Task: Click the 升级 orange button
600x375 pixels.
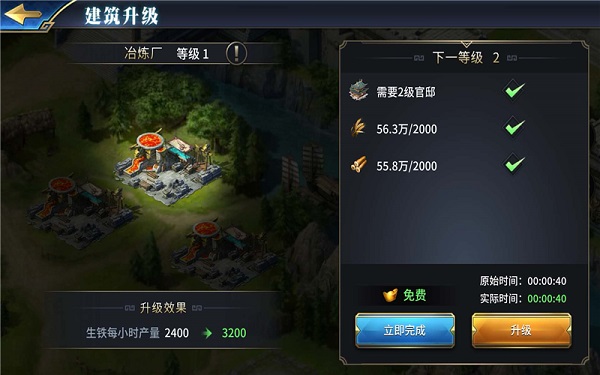Action: 522,331
